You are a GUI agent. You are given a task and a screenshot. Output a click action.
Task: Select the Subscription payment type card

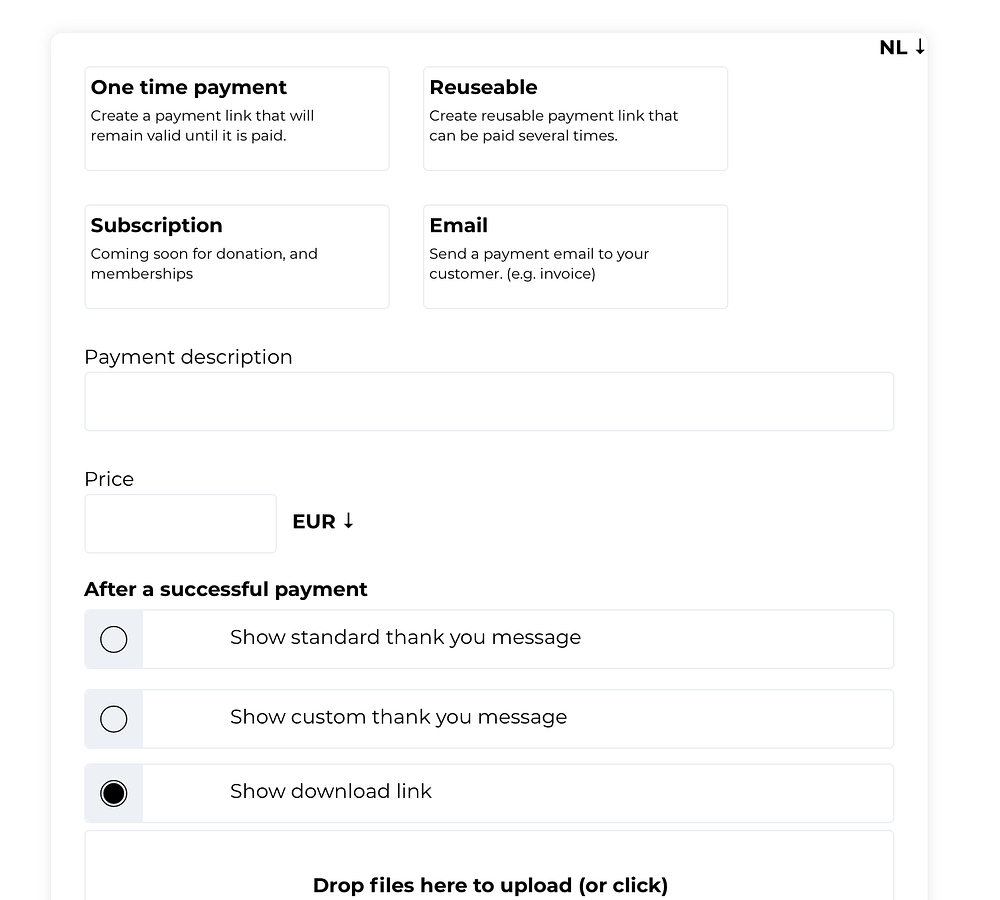pyautogui.click(x=237, y=256)
